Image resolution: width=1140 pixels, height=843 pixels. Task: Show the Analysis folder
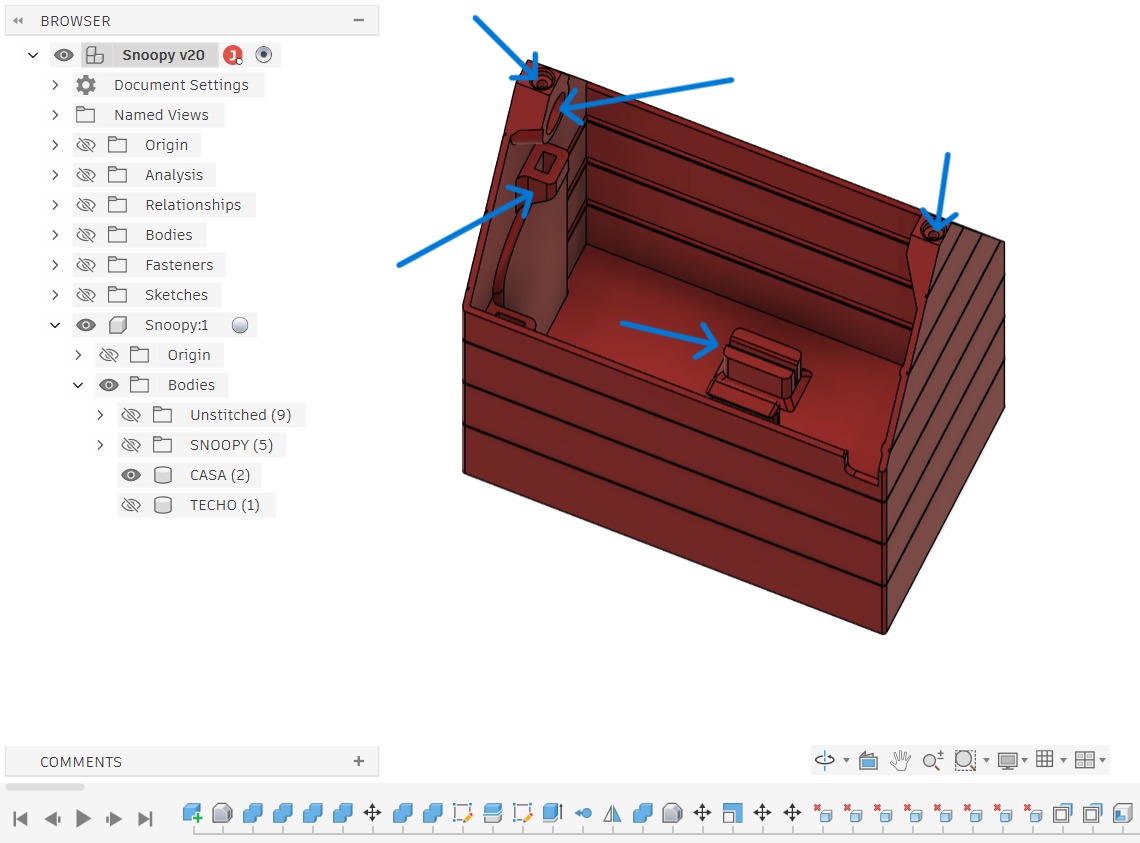(x=86, y=175)
